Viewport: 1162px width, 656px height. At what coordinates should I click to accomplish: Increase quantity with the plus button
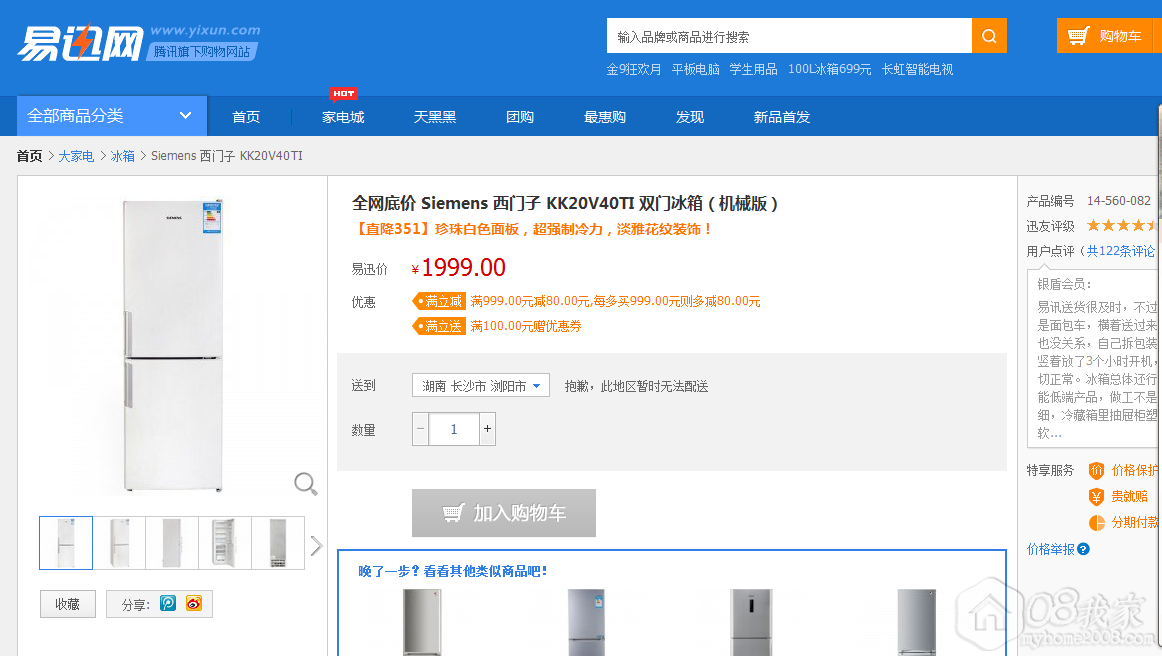(x=487, y=429)
